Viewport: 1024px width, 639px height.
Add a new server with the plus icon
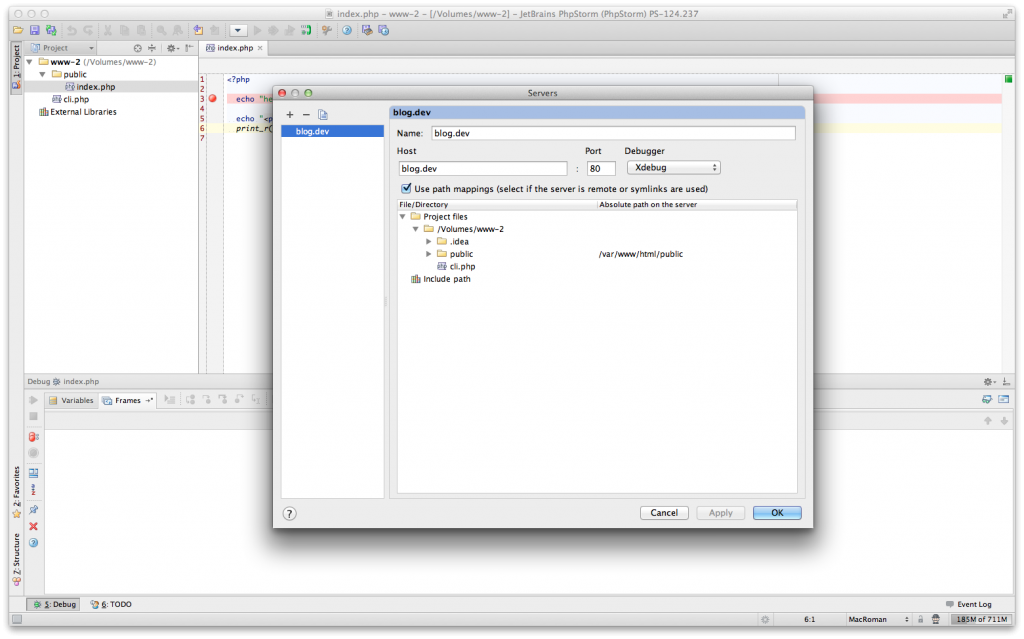pos(290,114)
